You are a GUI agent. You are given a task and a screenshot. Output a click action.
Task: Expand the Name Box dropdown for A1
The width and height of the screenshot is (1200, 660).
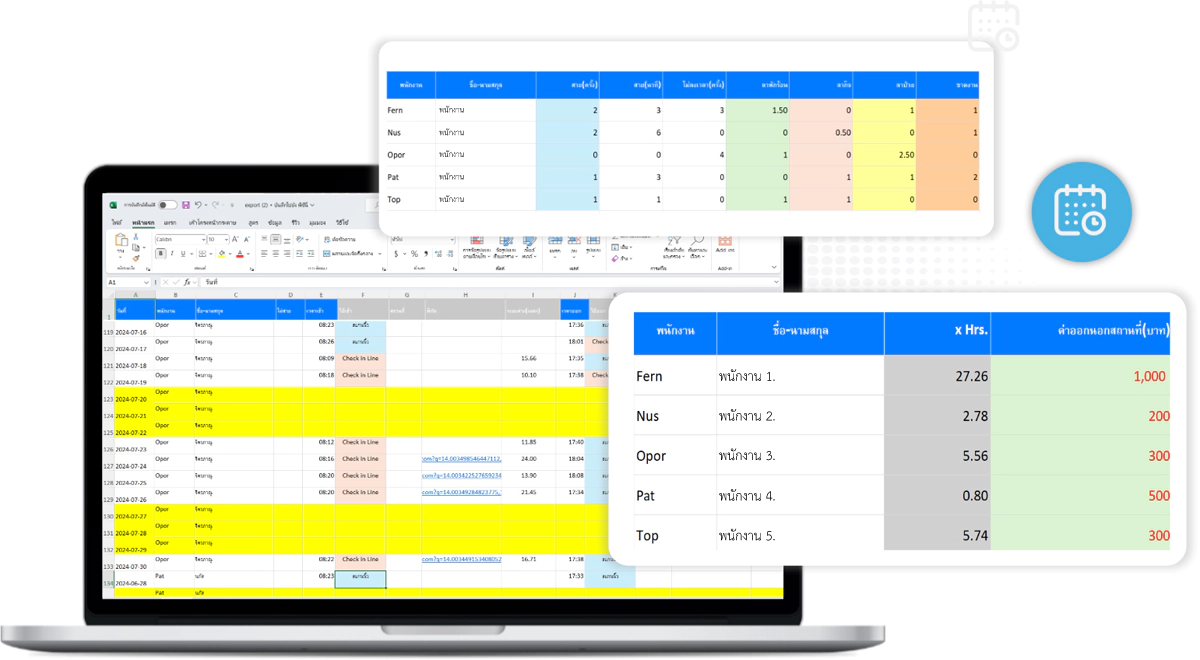tap(146, 283)
